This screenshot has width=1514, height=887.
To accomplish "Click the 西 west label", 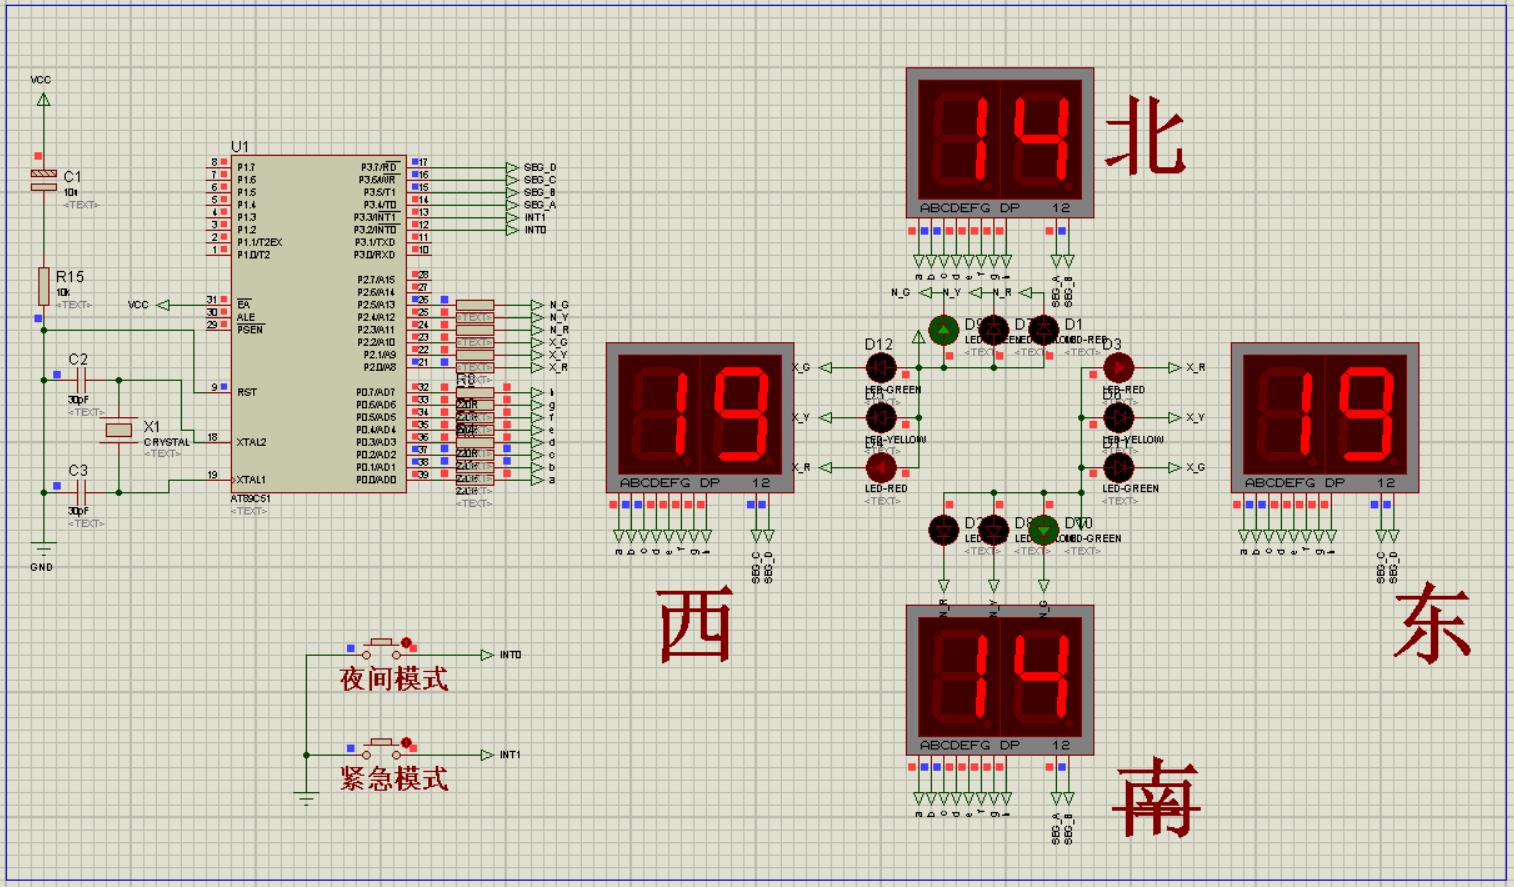I will click(x=695, y=624).
